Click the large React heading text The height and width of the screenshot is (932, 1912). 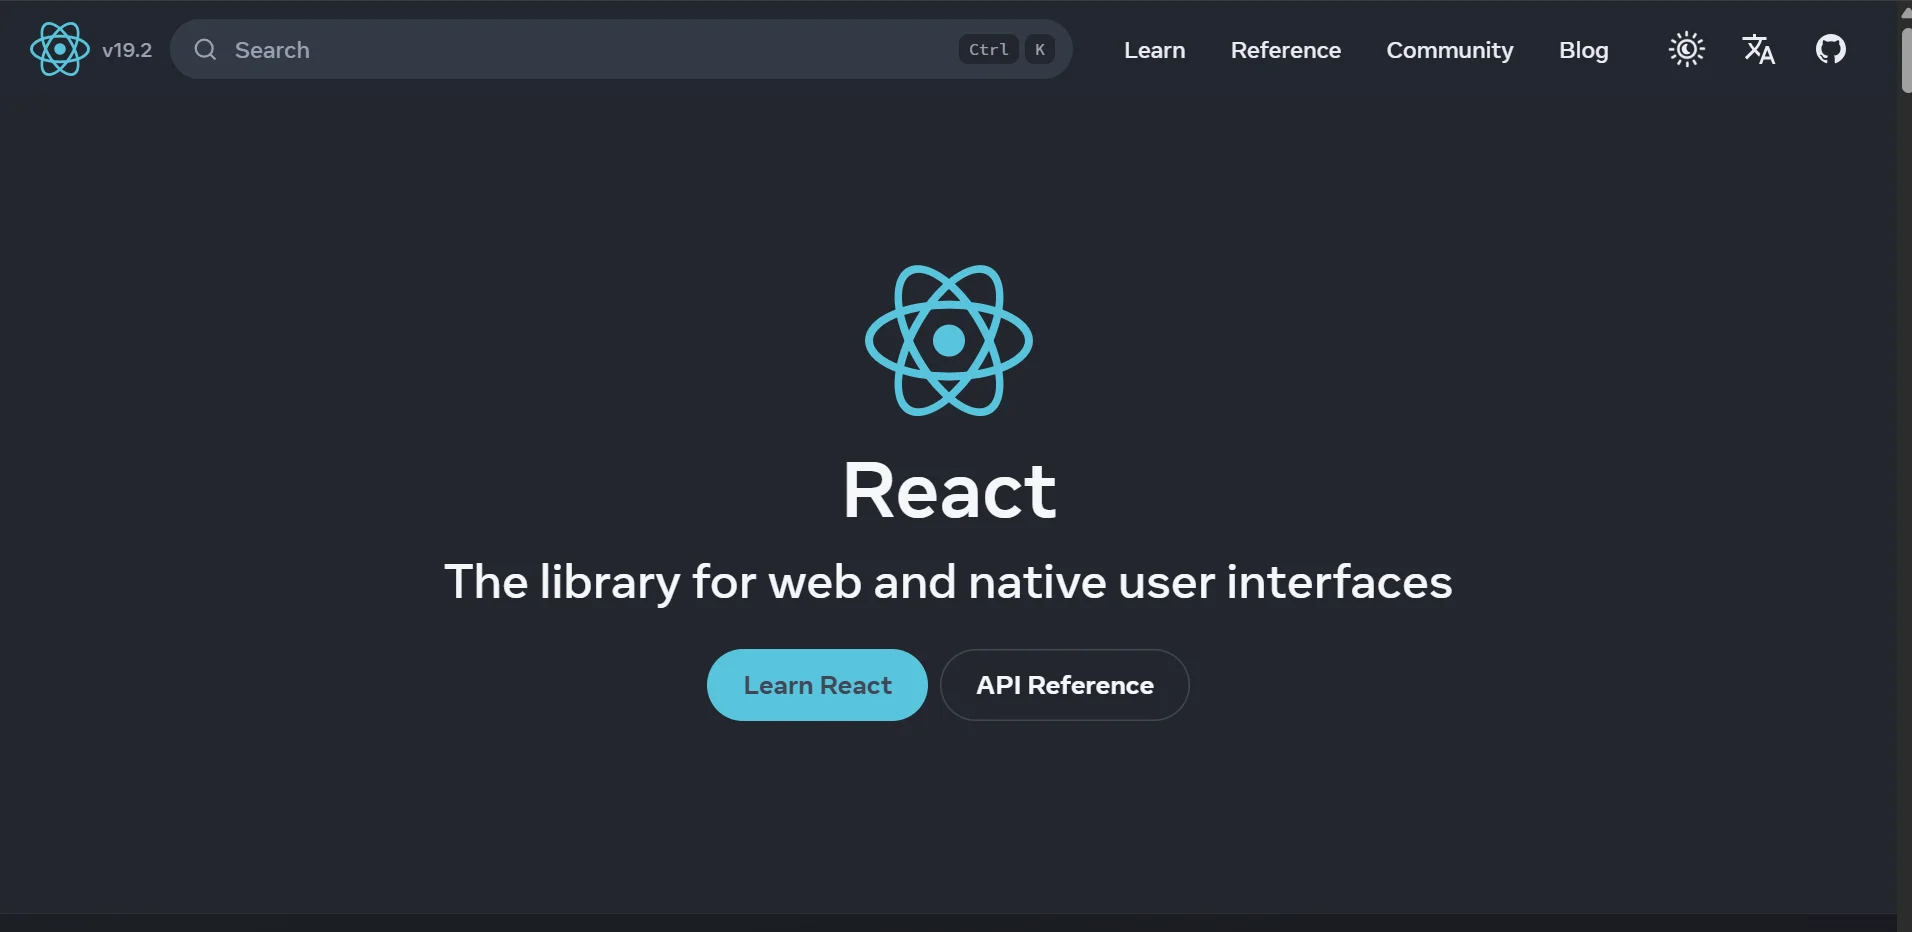point(949,490)
